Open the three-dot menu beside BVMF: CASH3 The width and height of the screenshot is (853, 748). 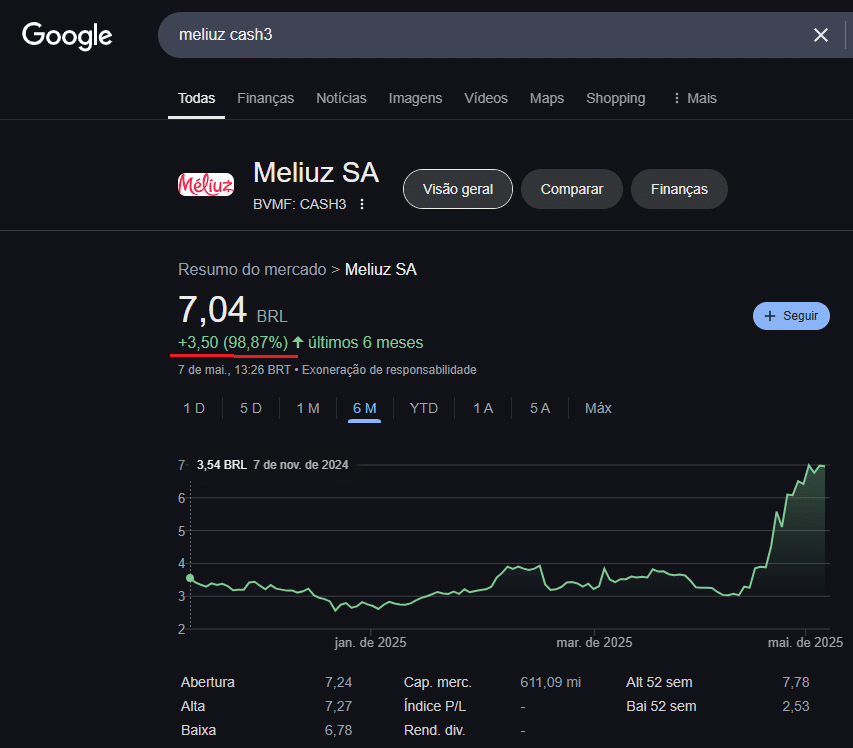point(362,204)
